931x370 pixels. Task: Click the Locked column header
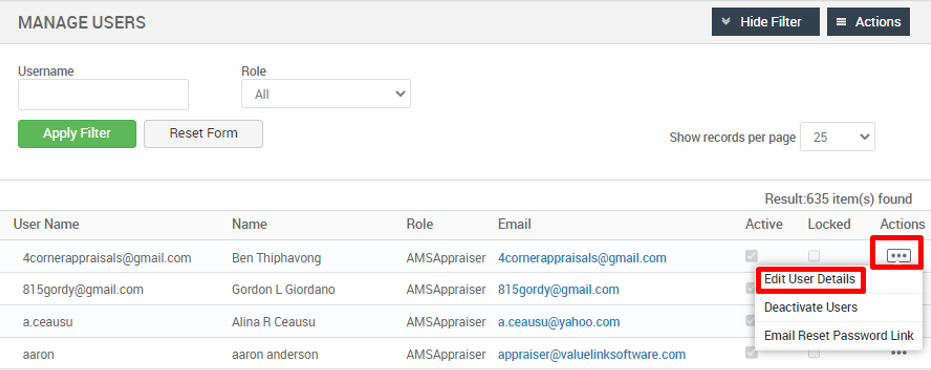pos(829,224)
